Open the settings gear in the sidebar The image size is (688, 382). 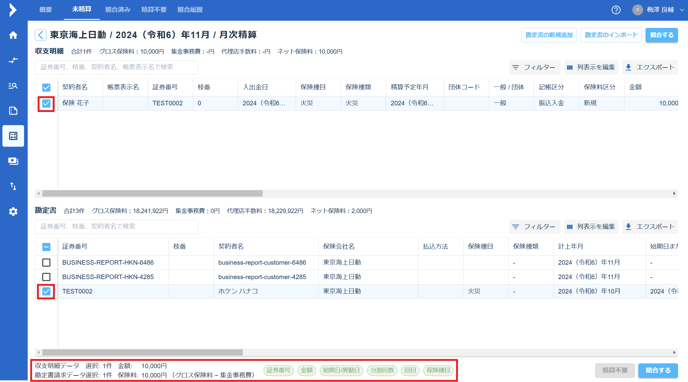[13, 211]
